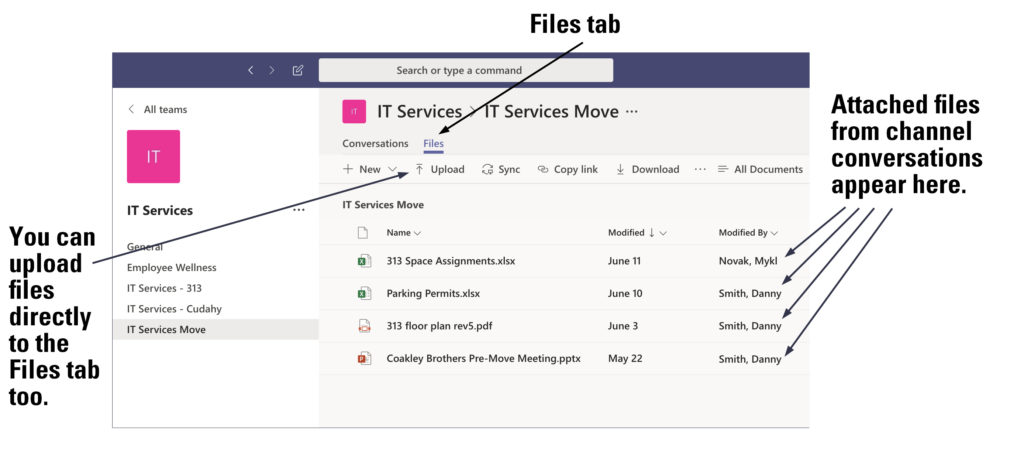Select the Files tab
The image size is (1024, 452).
coord(433,144)
